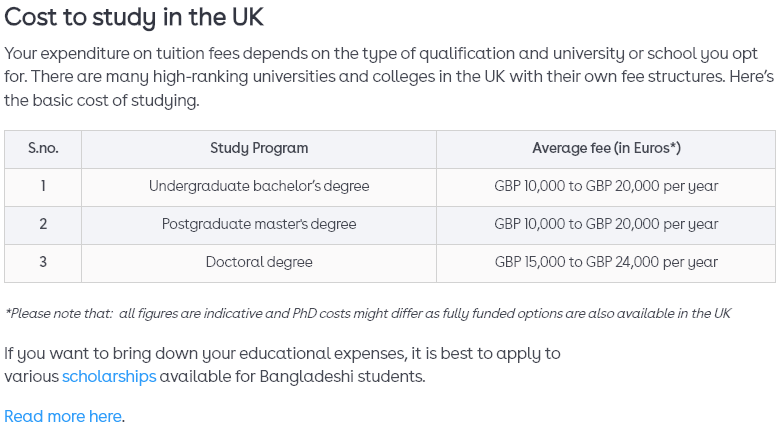
Task: Click serial number 2 in the table
Action: coord(43,224)
